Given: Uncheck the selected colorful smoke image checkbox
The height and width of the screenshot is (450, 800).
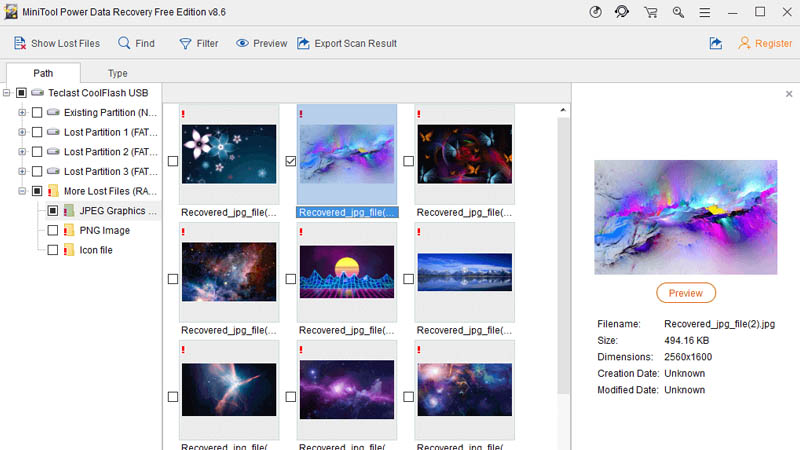Looking at the screenshot, I should click(291, 161).
